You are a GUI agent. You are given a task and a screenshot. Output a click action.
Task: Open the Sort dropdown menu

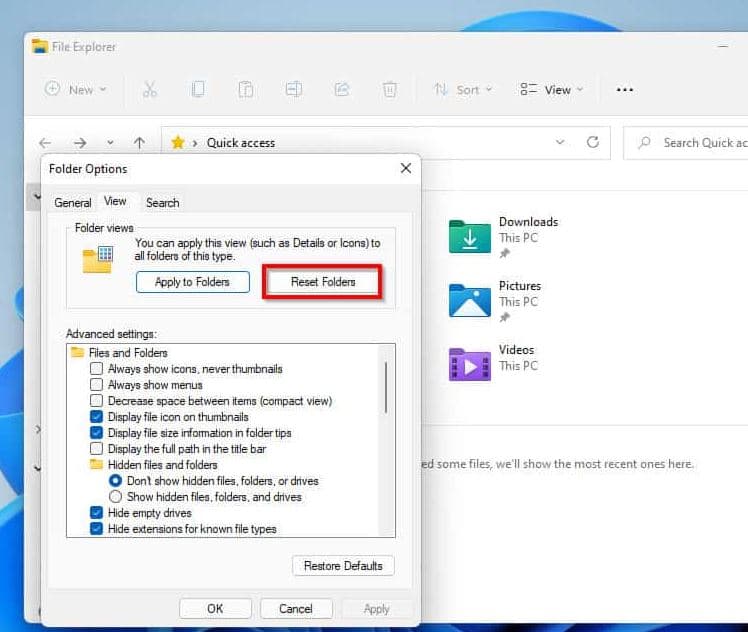[x=463, y=89]
